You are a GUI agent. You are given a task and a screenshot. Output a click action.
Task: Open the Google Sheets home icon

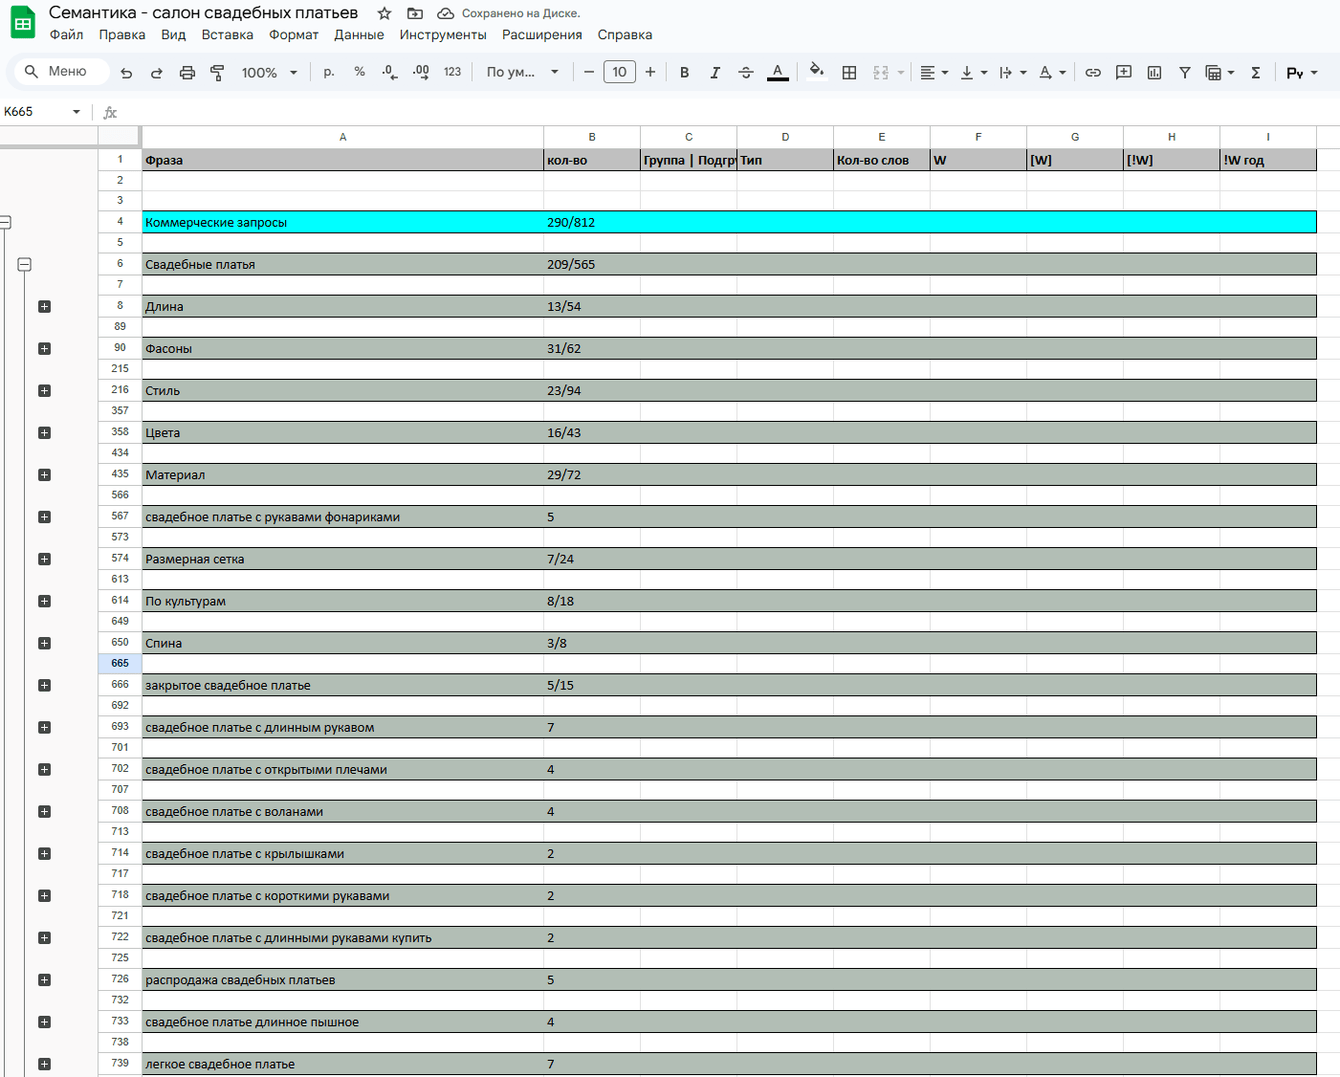click(x=22, y=23)
